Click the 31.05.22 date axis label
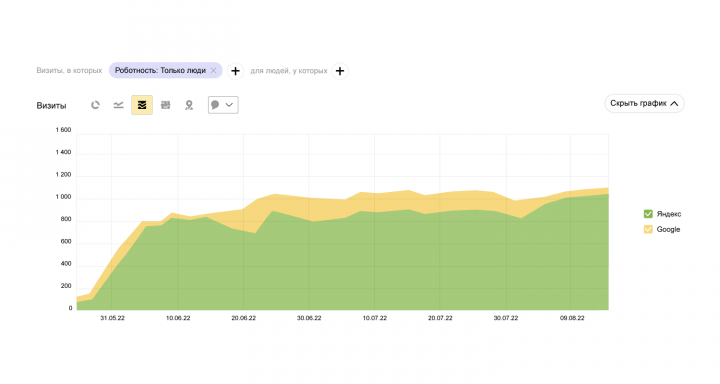Viewport: 720px width, 384px height. [112, 318]
